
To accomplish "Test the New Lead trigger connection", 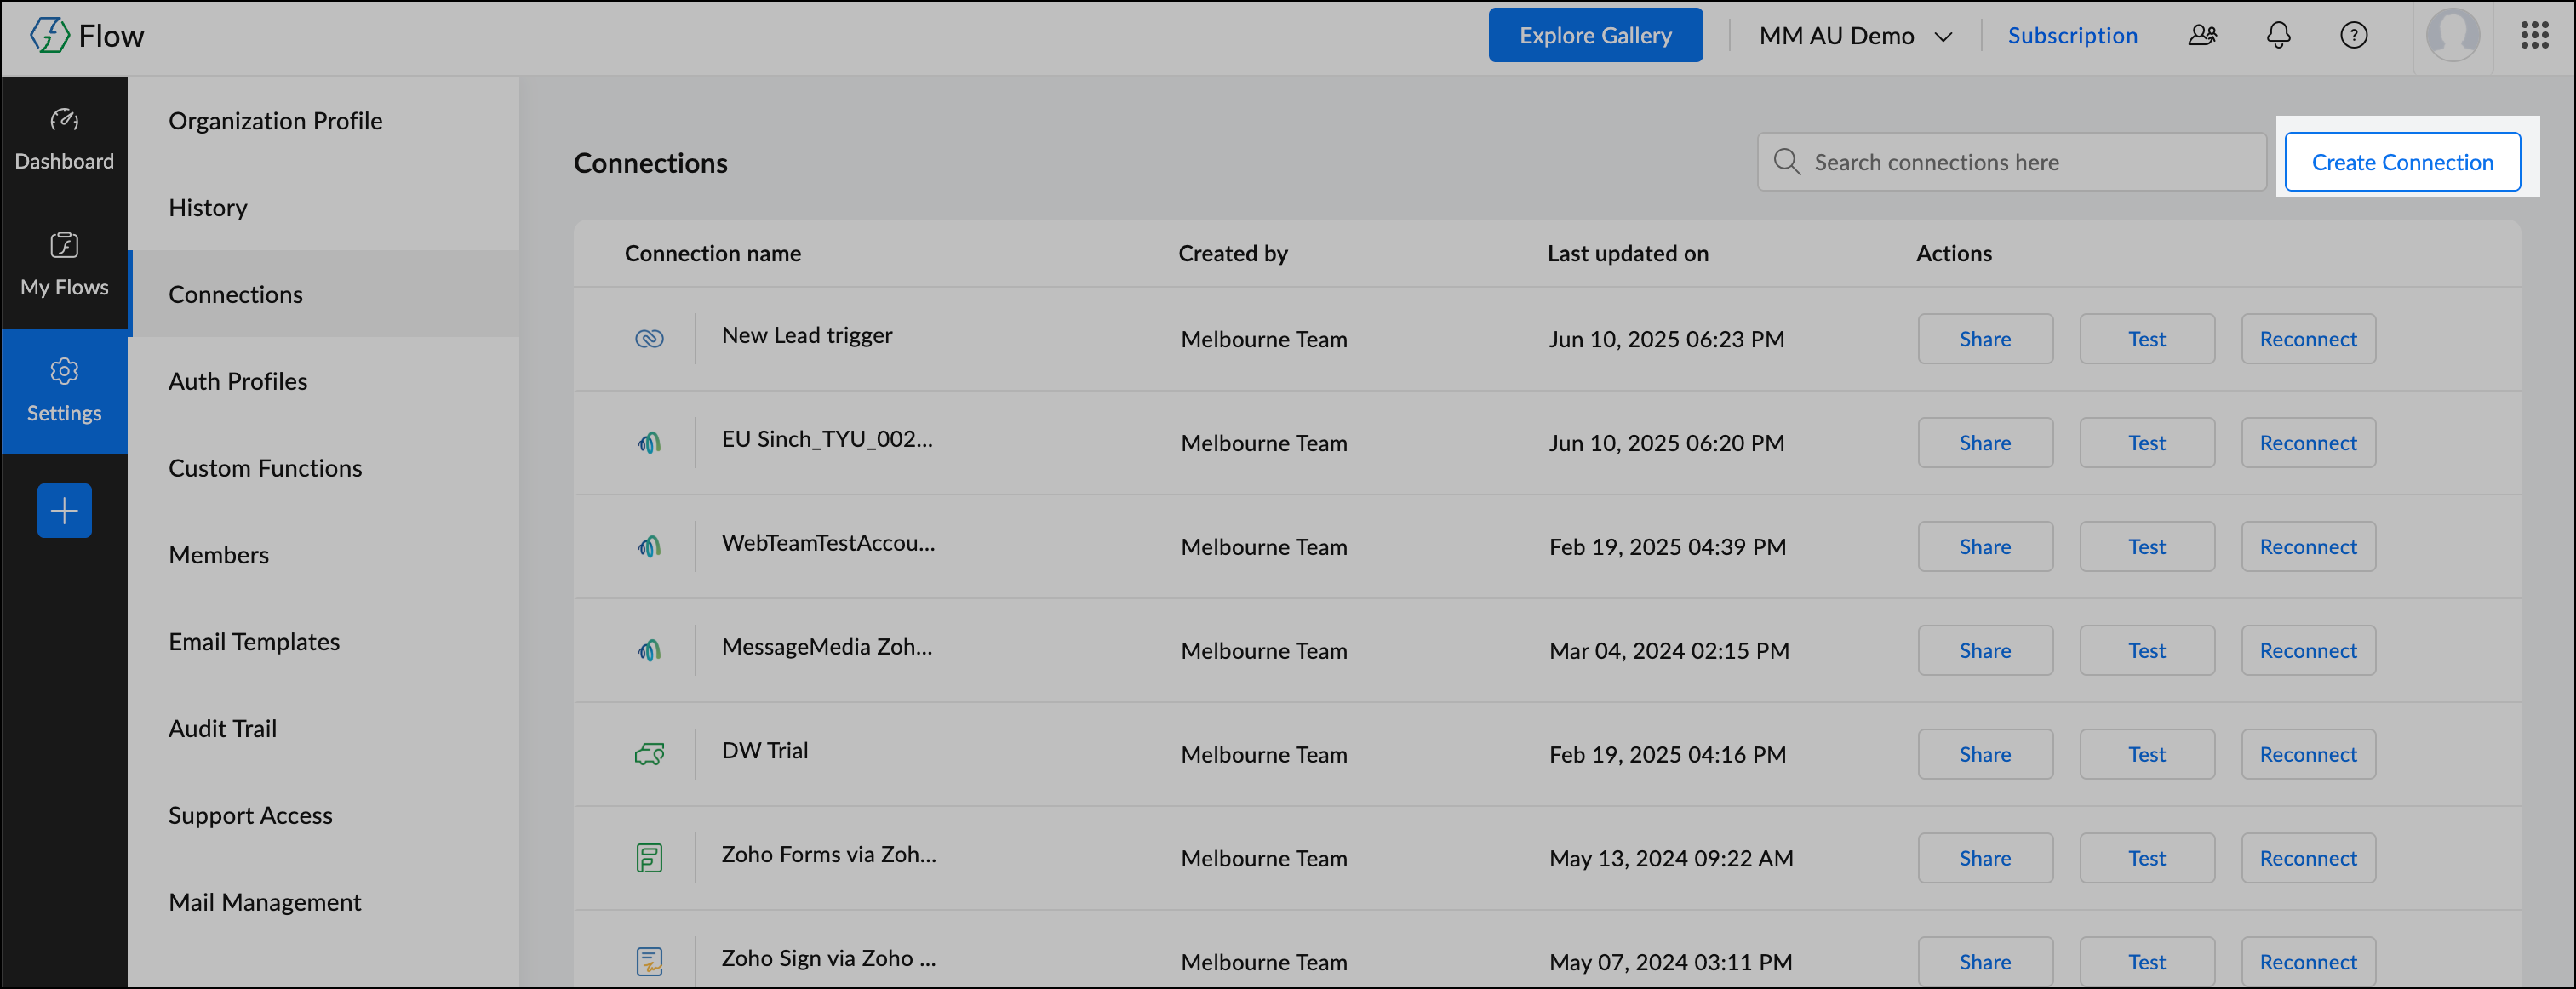I will coord(2147,338).
